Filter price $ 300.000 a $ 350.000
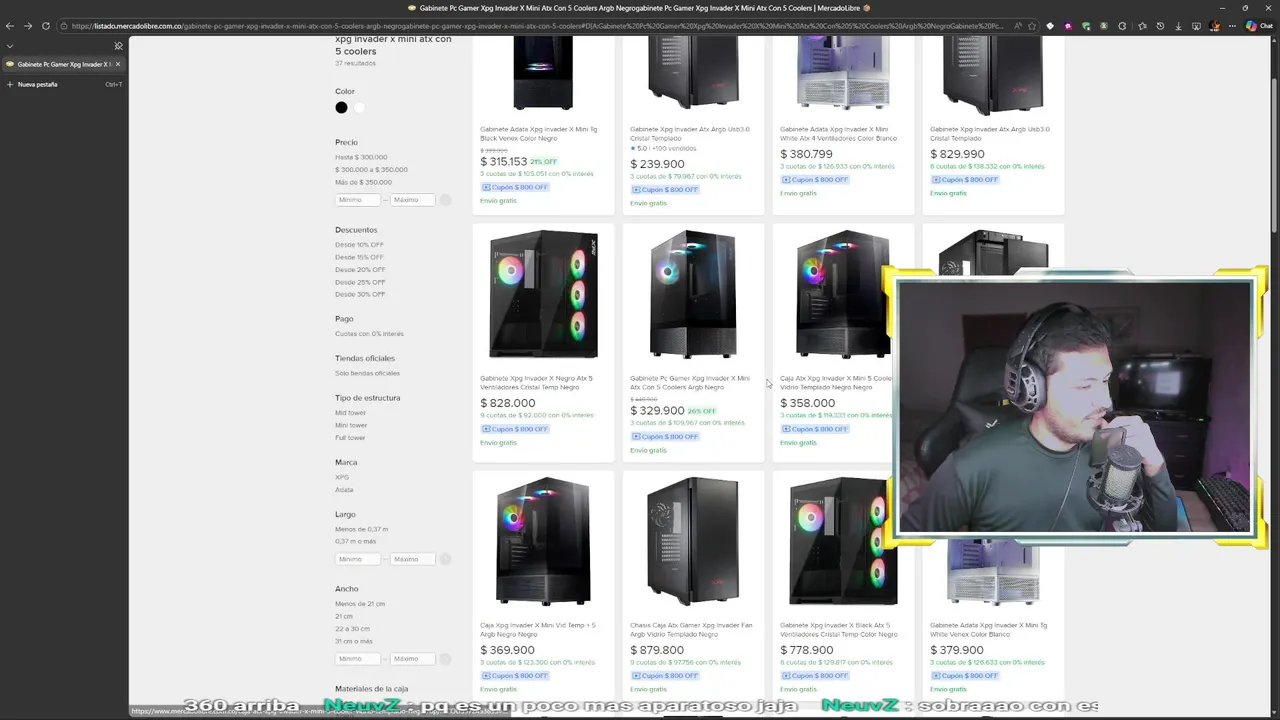The width and height of the screenshot is (1280, 720). tap(371, 170)
